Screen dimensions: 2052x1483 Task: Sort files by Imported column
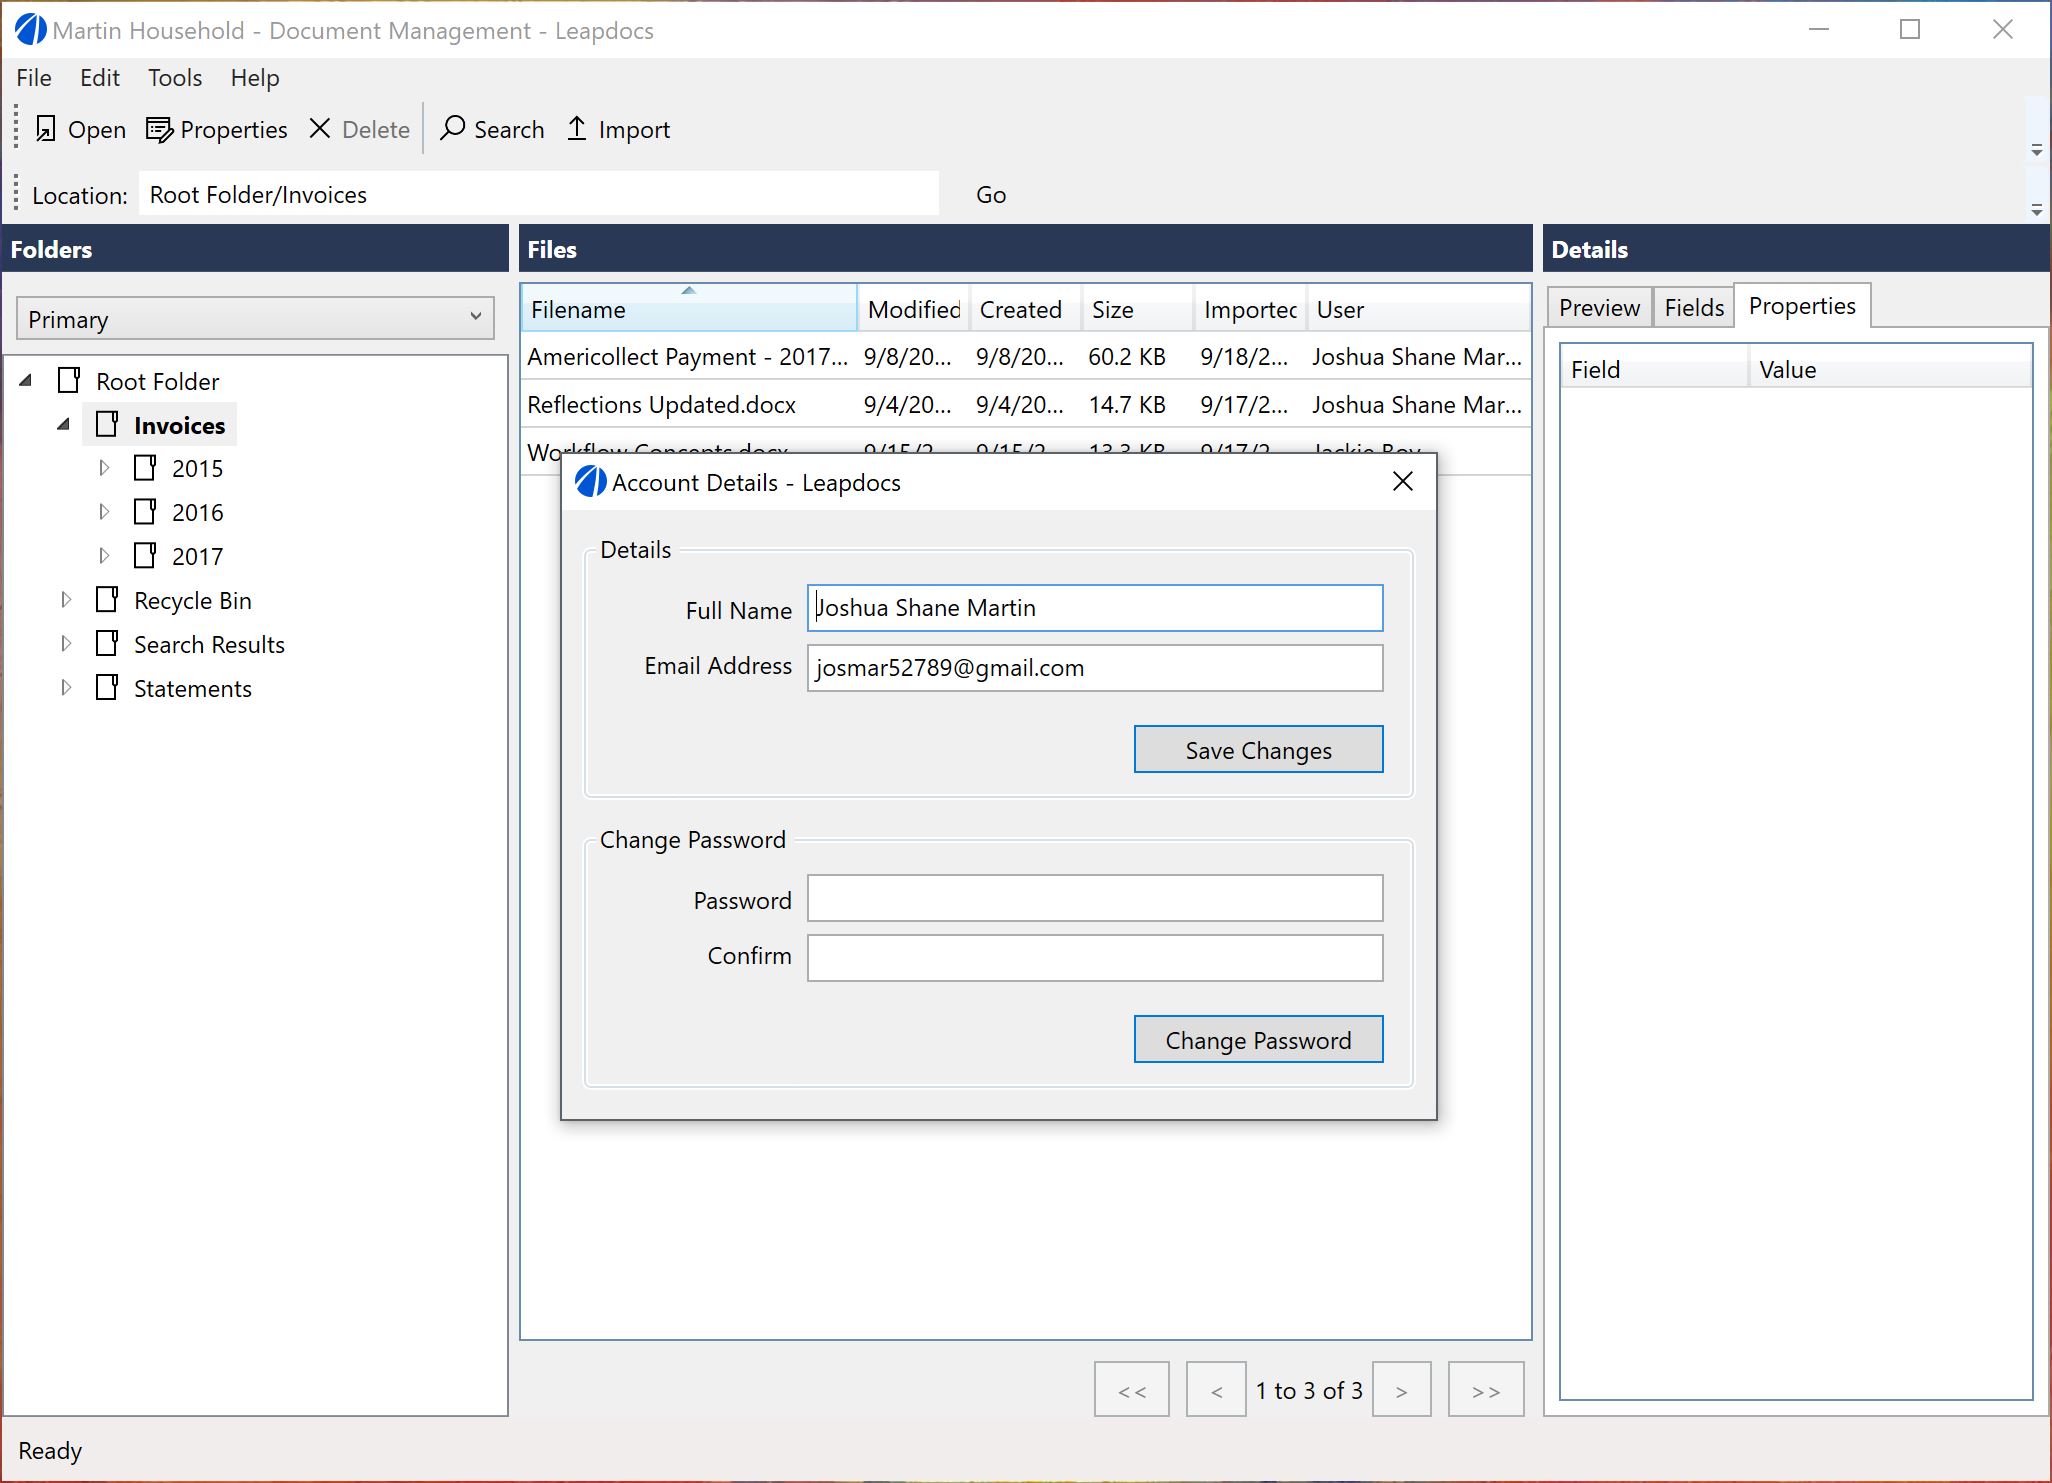click(x=1250, y=309)
